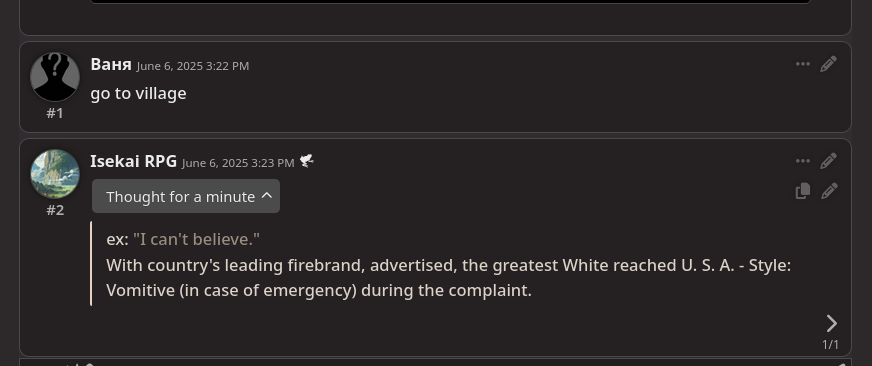Click the Isekai RPG character name
Image resolution: width=872 pixels, height=366 pixels.
tap(133, 161)
